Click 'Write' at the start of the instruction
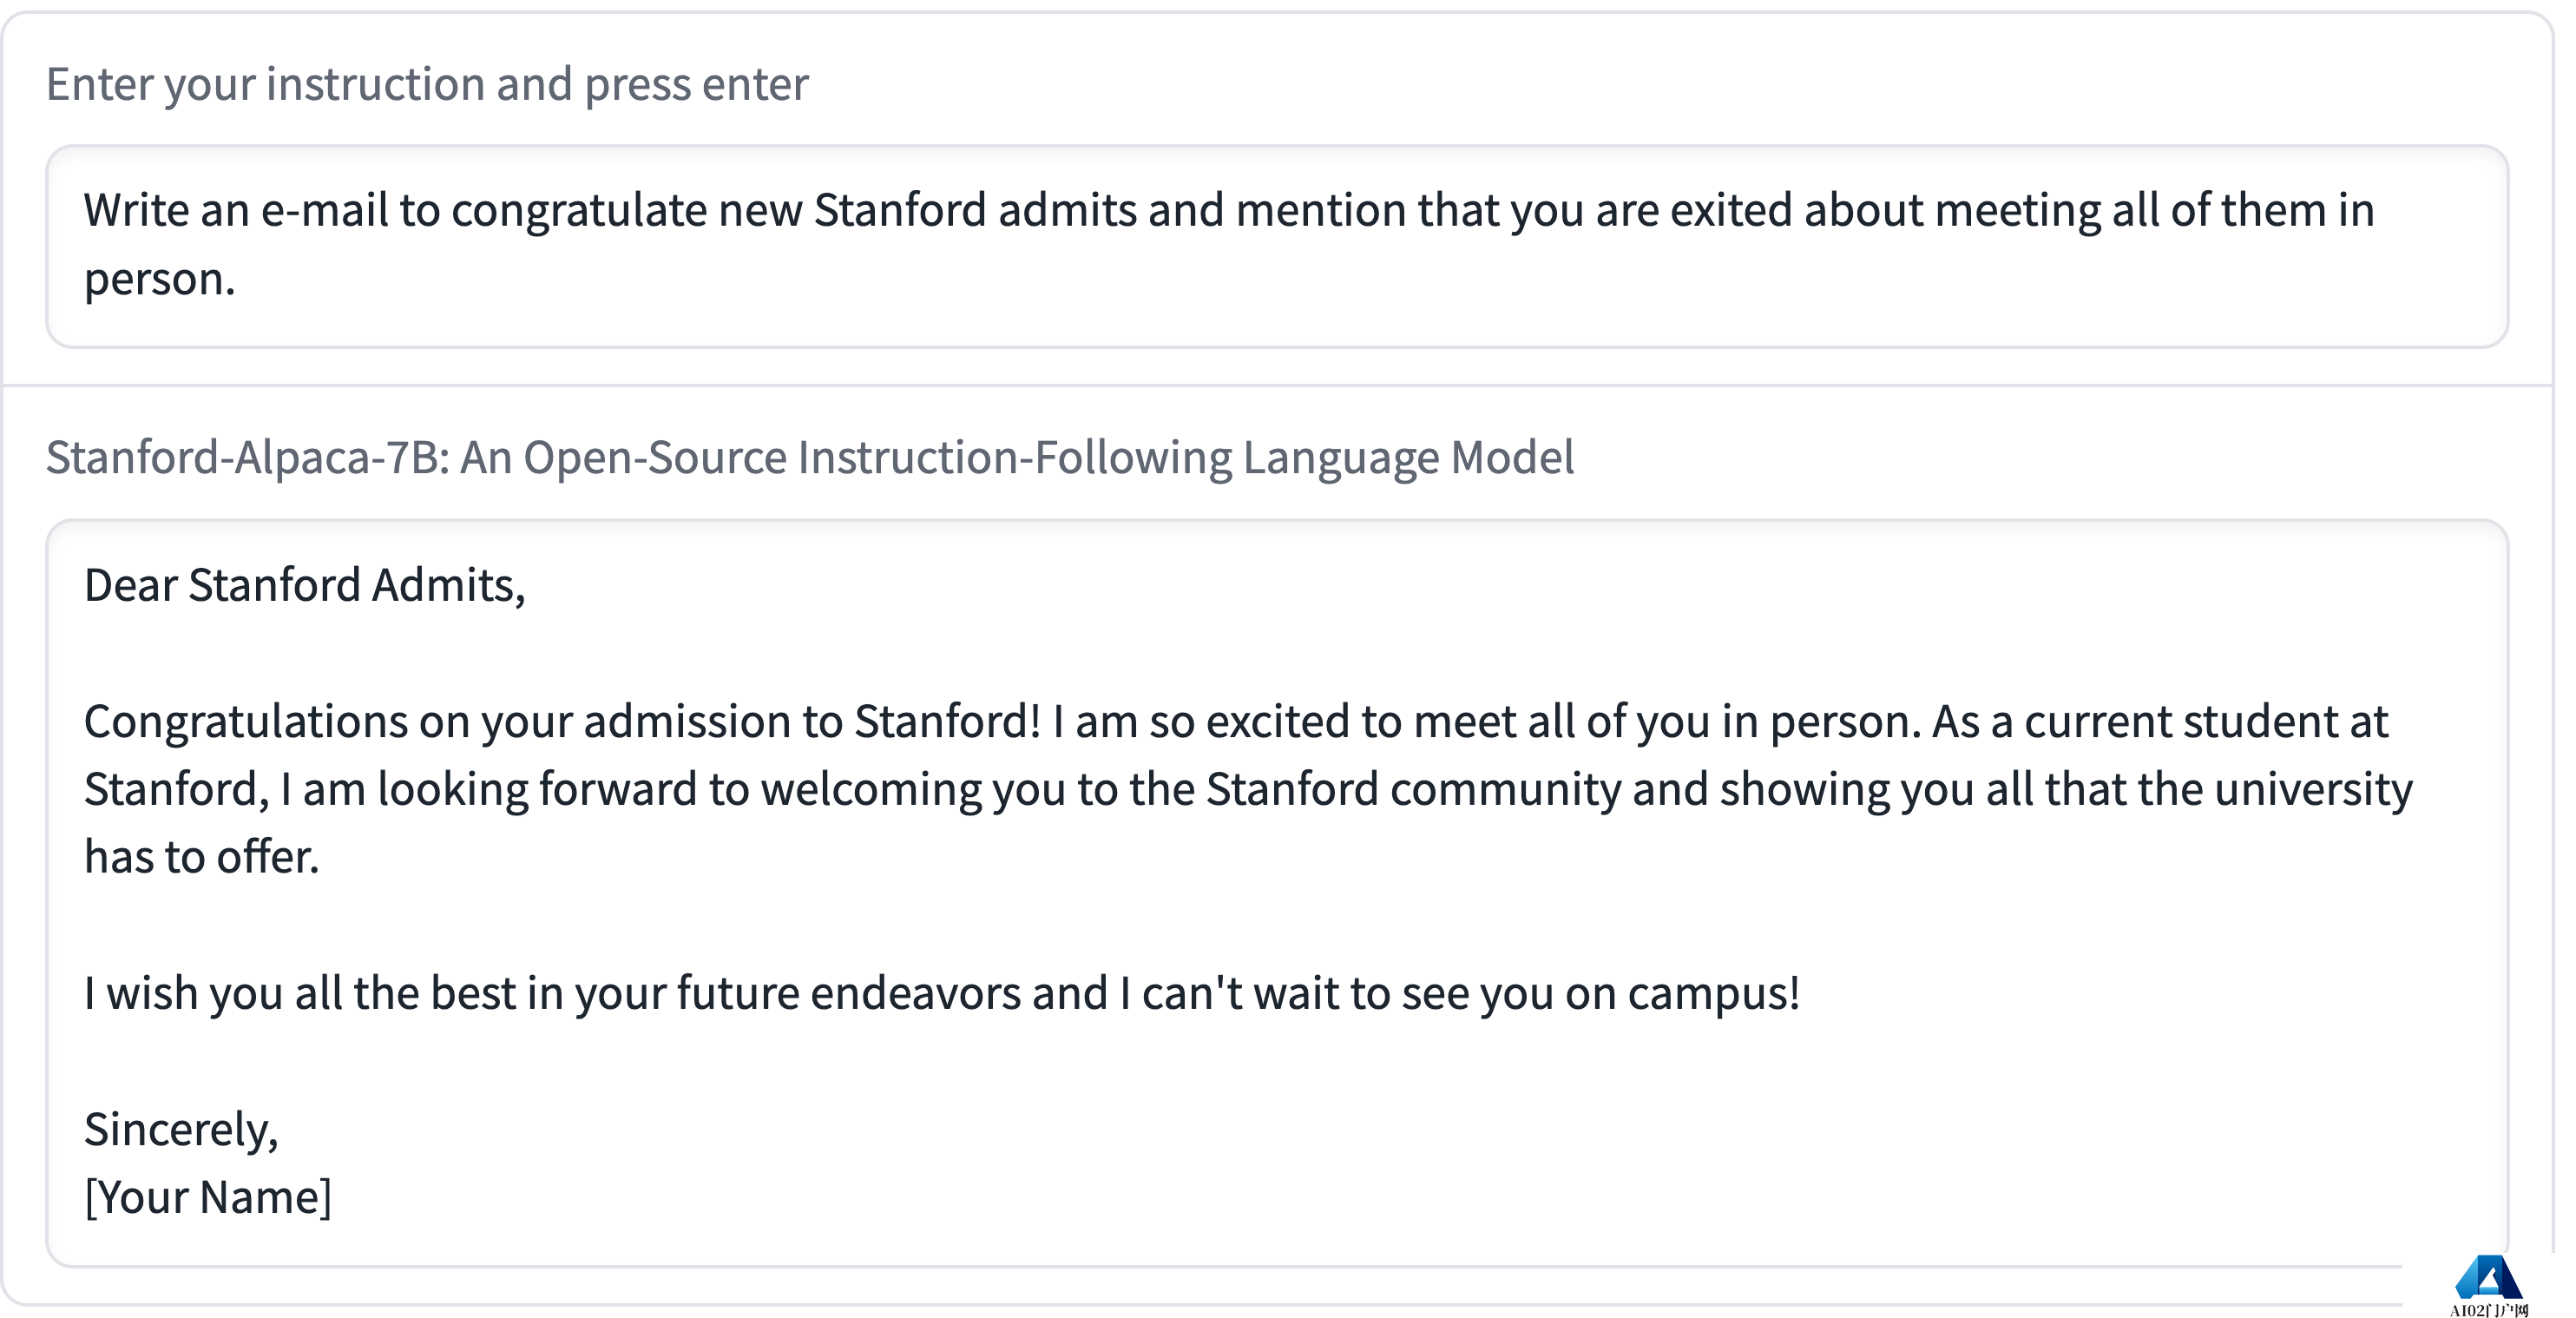The width and height of the screenshot is (2576, 1318). pyautogui.click(x=136, y=210)
